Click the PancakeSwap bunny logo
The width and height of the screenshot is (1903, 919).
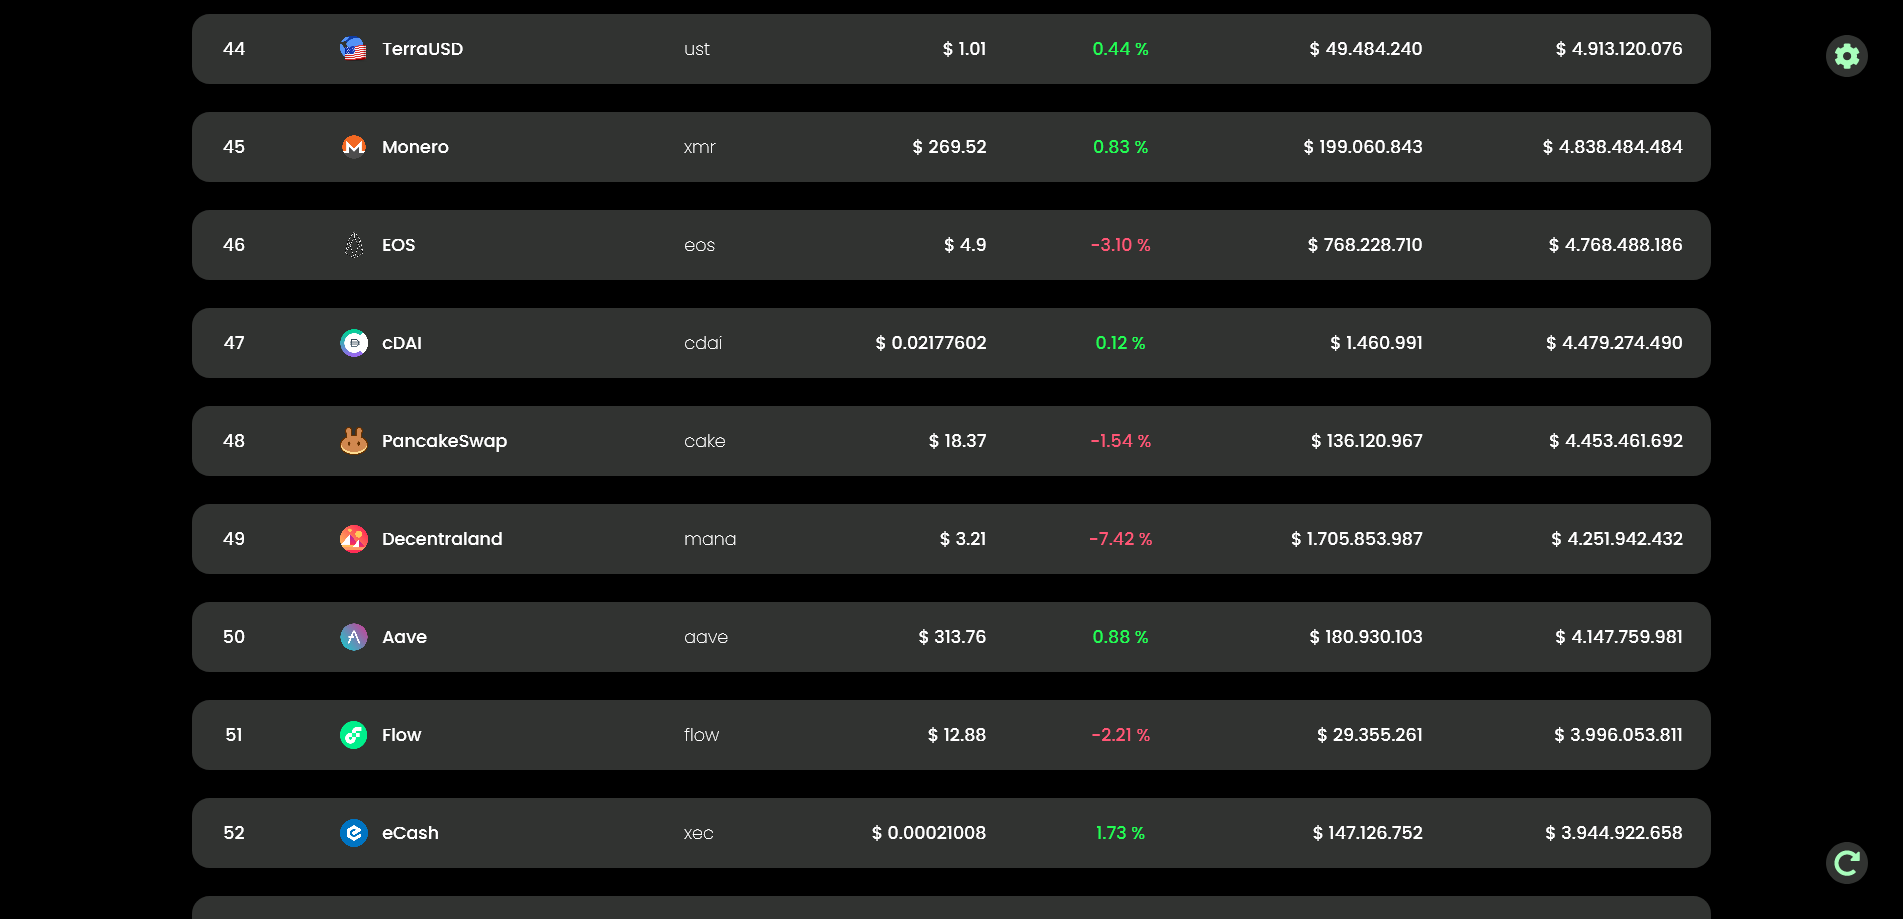(354, 441)
